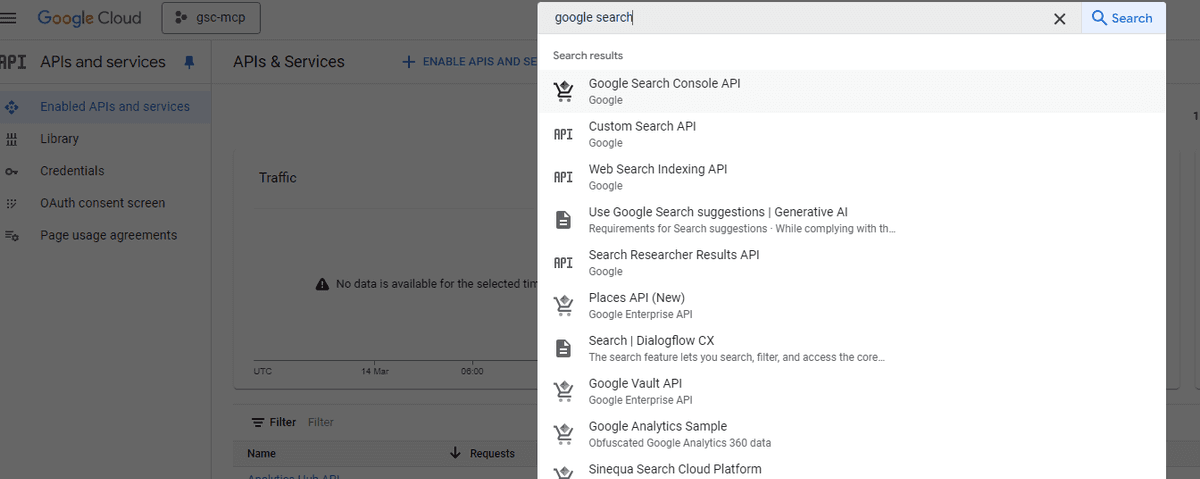Viewport: 1200px width, 479px height.
Task: Select the Google Search Console API cart icon
Action: click(x=563, y=91)
